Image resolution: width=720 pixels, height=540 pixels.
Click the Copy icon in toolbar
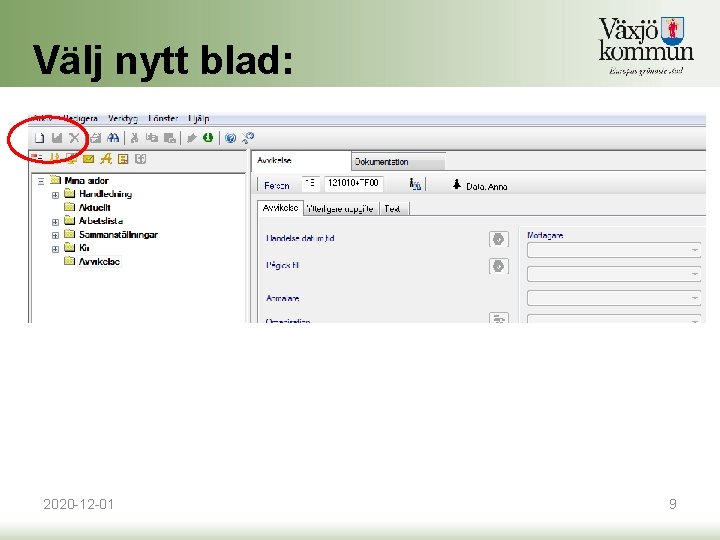(152, 138)
